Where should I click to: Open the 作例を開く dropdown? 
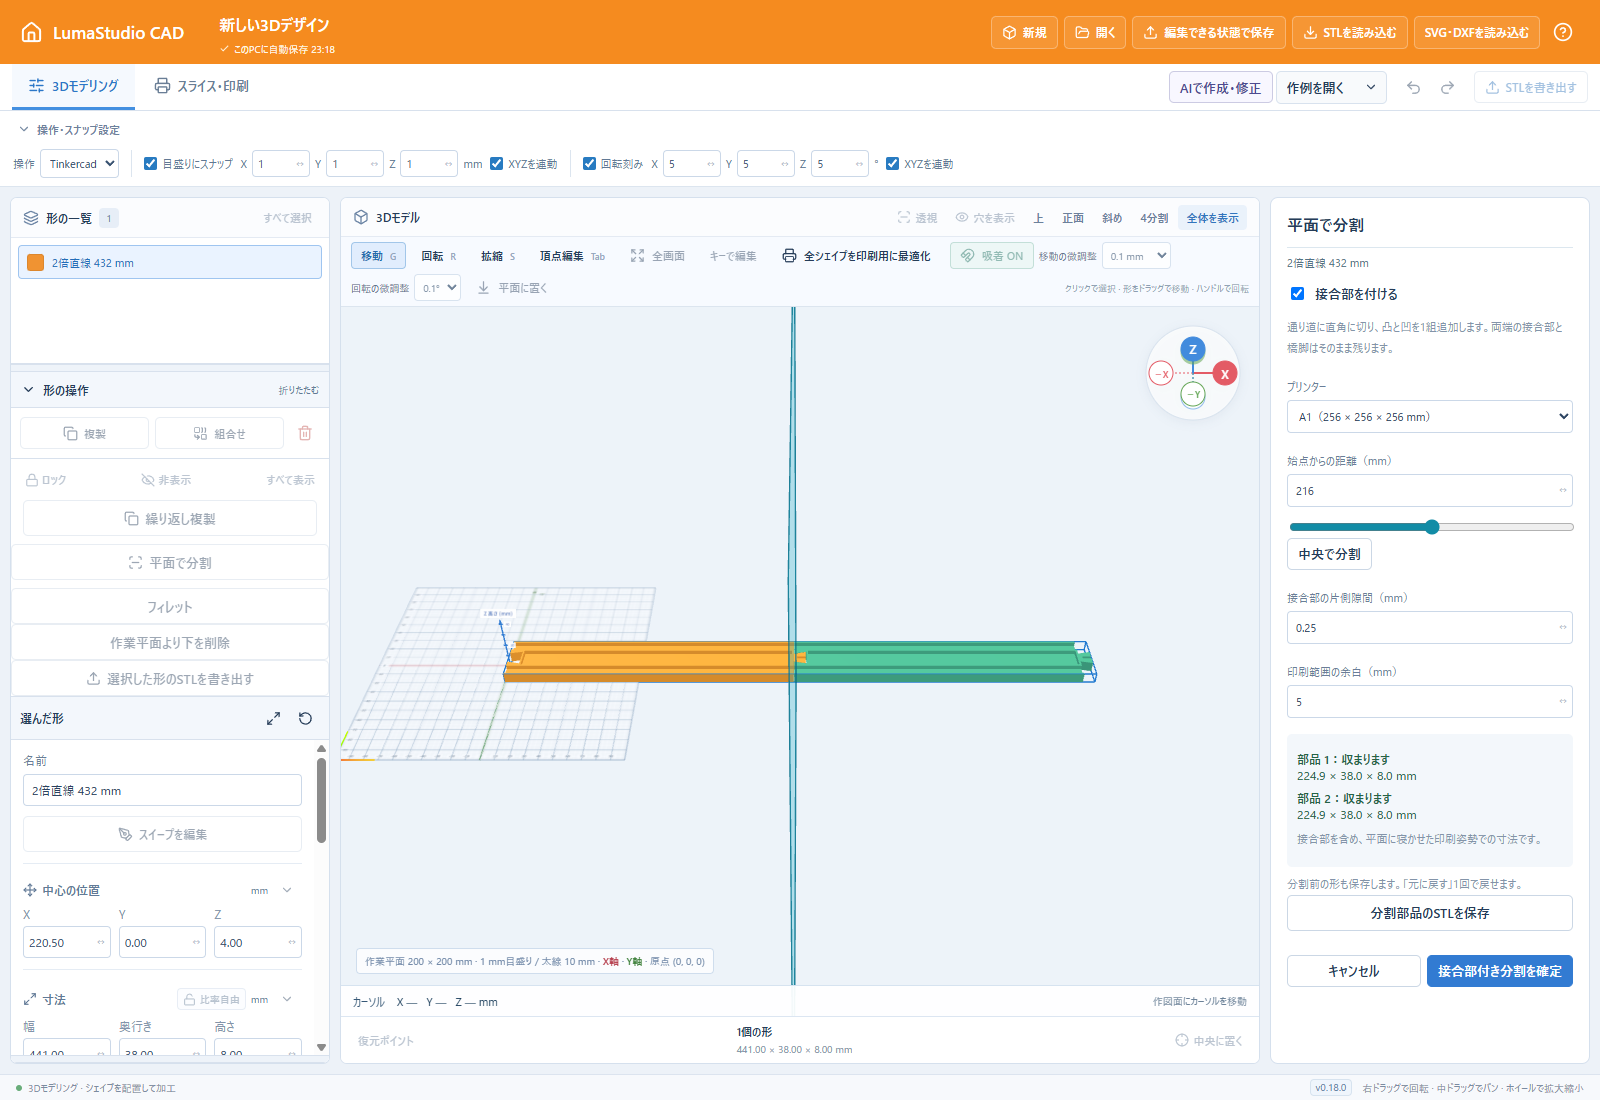coord(1331,88)
